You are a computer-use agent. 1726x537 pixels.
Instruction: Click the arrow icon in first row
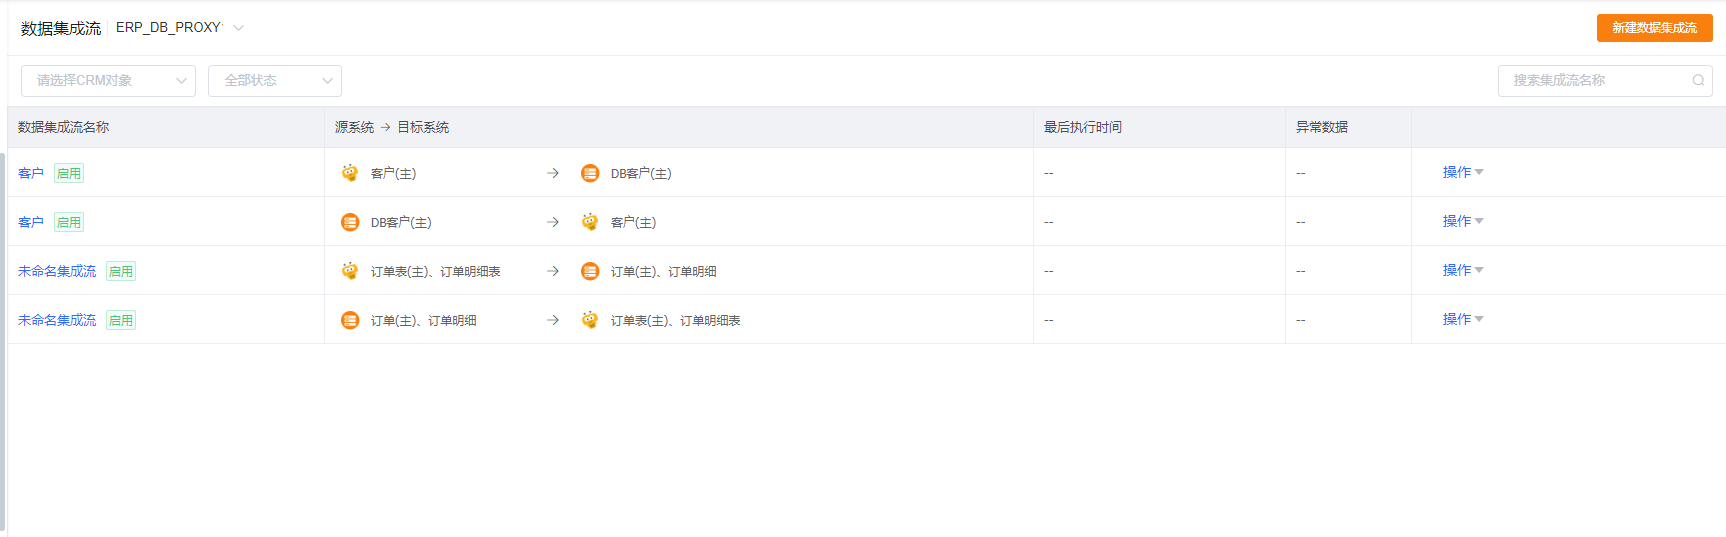[x=553, y=173]
